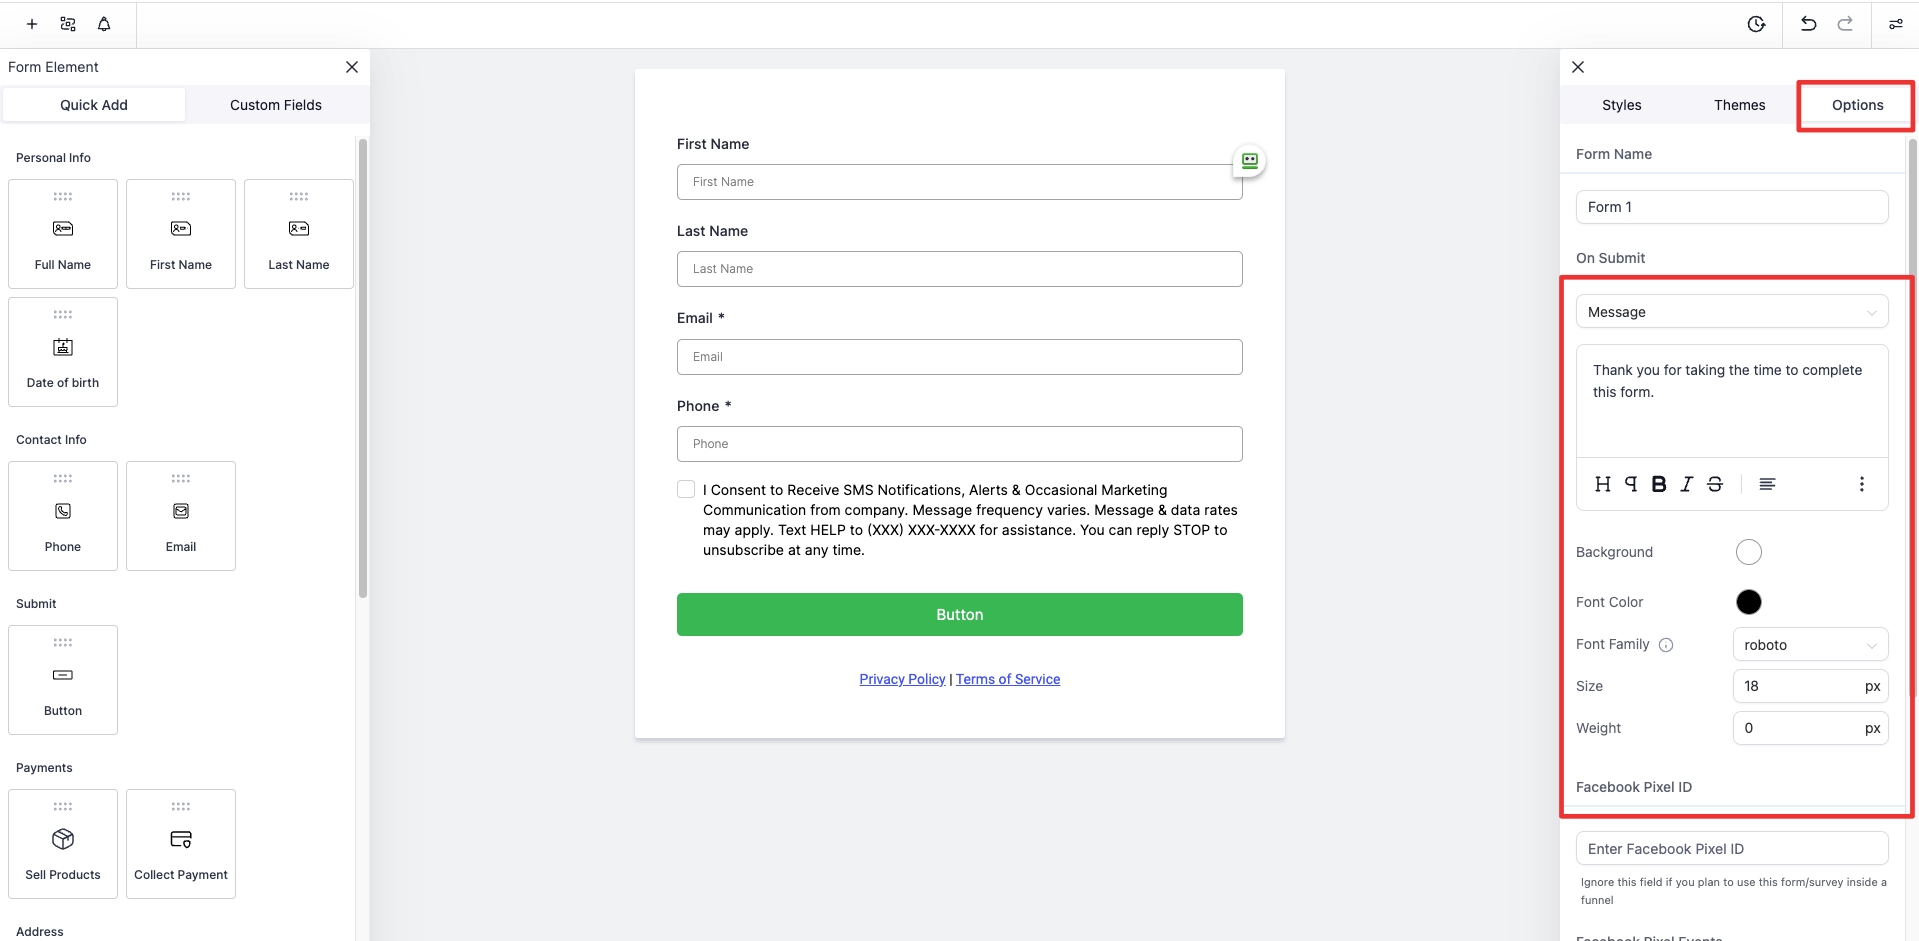
Task: Open the Privacy Policy link
Action: point(902,679)
